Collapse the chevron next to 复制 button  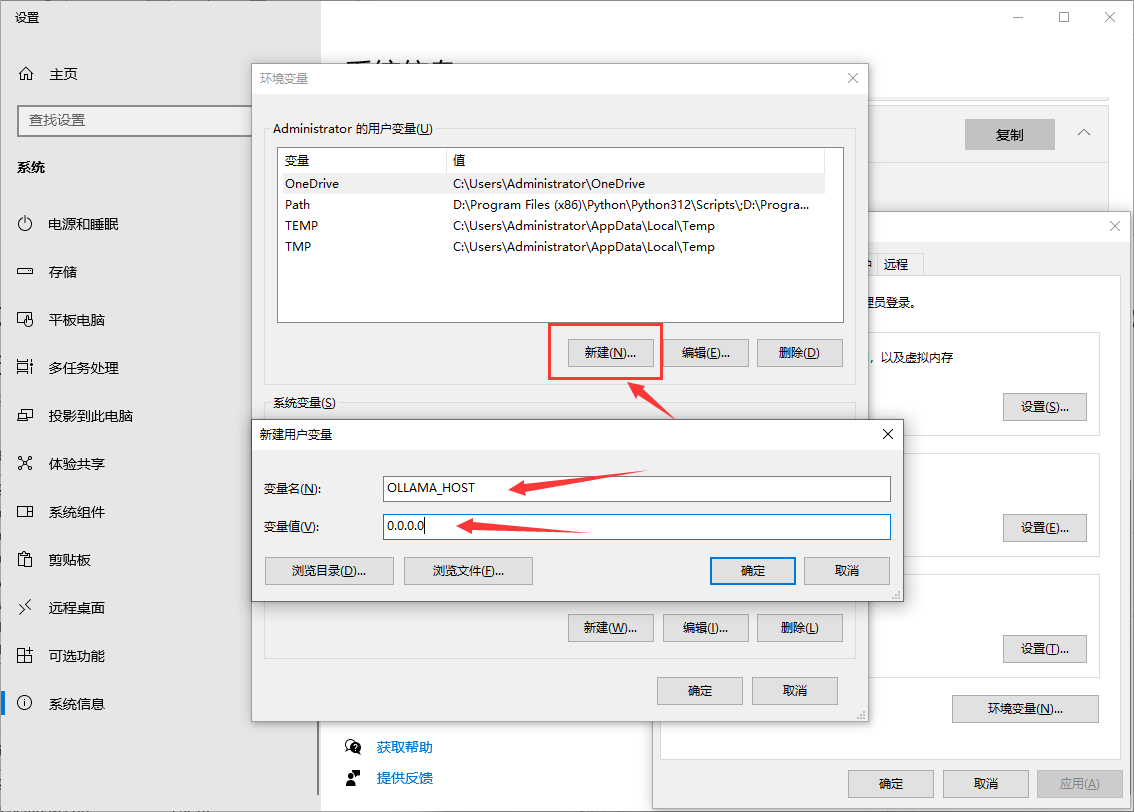(1083, 134)
